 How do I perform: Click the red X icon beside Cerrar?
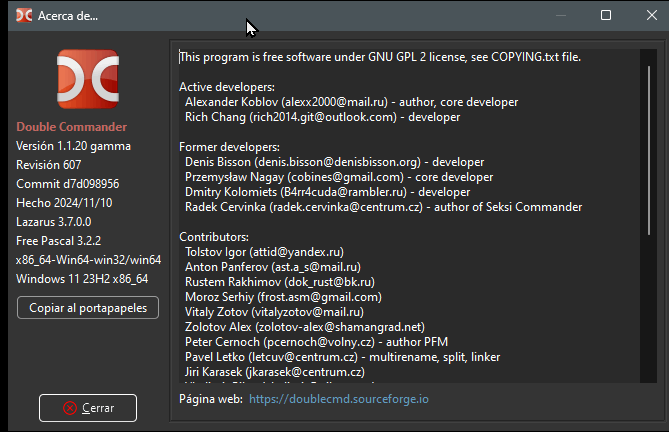[x=69, y=408]
